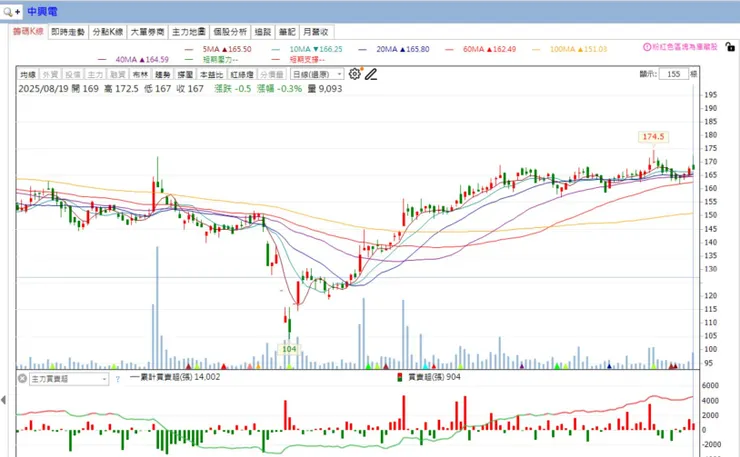Toggle the 撐壓 overlay button
Screen dimensions: 740x457
[185, 75]
